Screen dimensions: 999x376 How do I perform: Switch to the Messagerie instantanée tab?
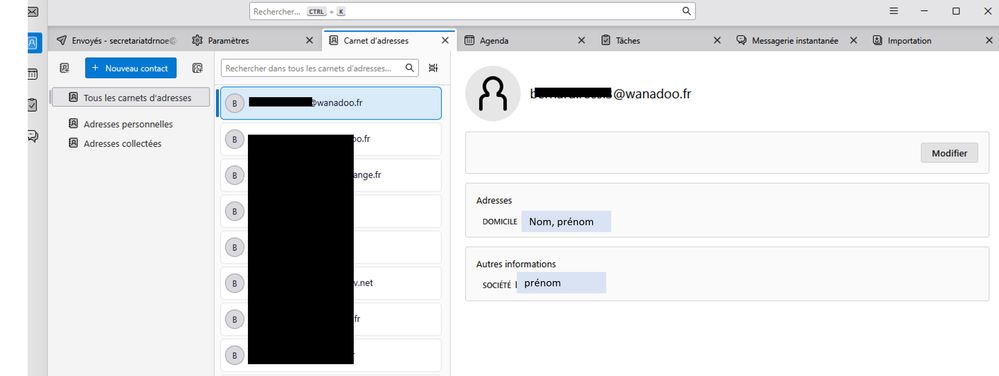point(796,40)
